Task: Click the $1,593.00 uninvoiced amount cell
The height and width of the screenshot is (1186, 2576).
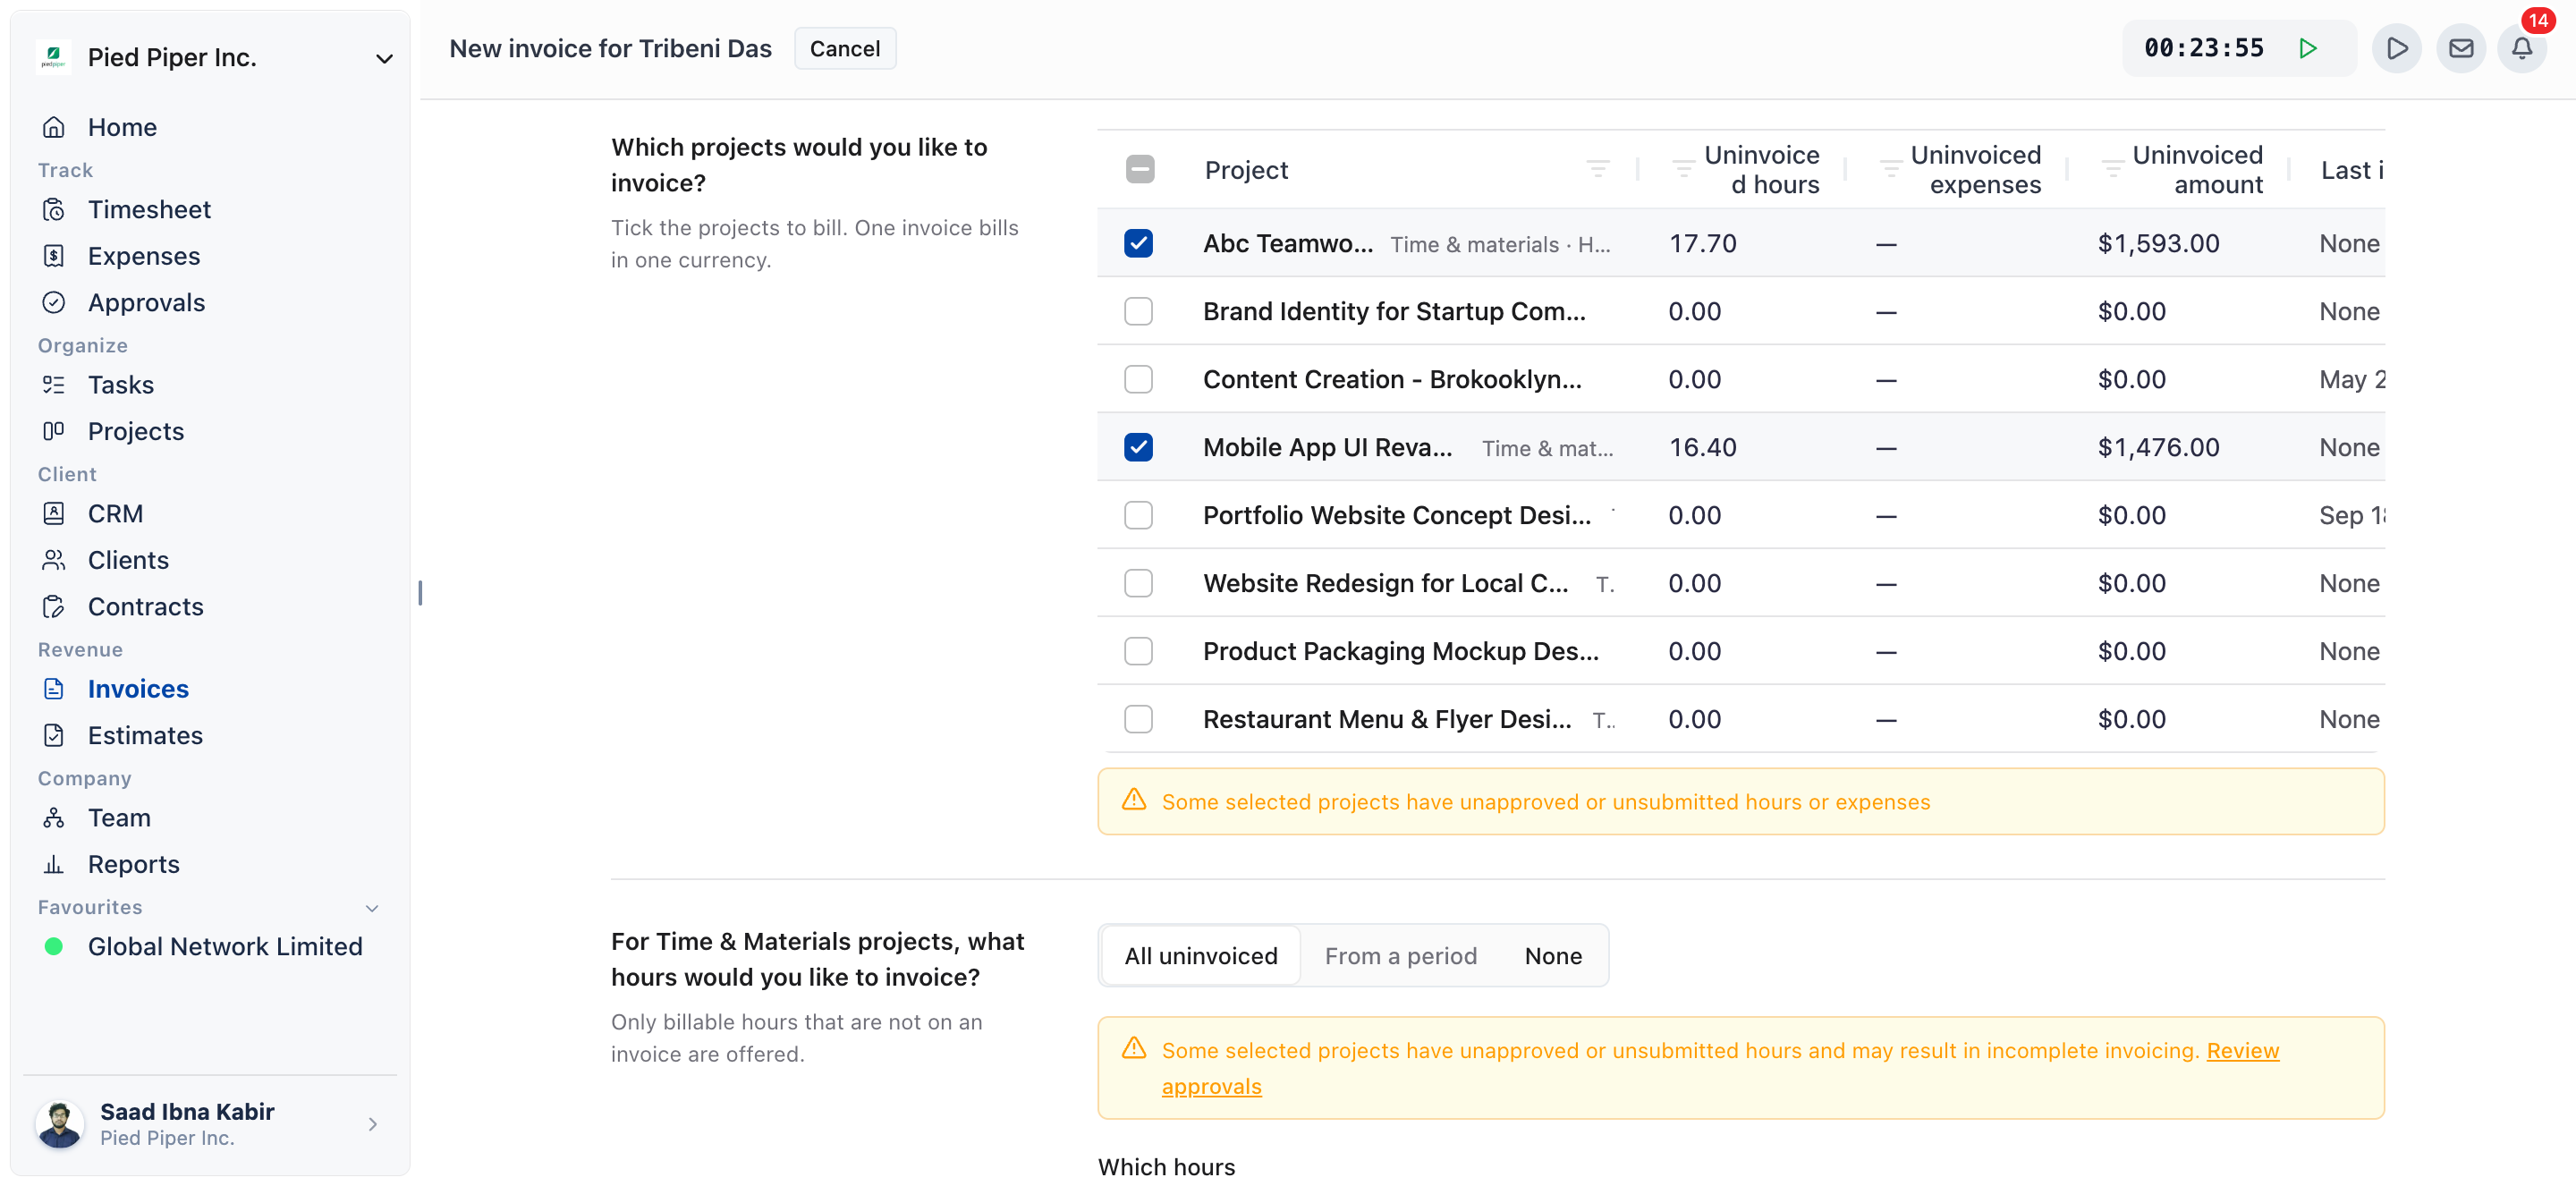Action: [x=2158, y=243]
